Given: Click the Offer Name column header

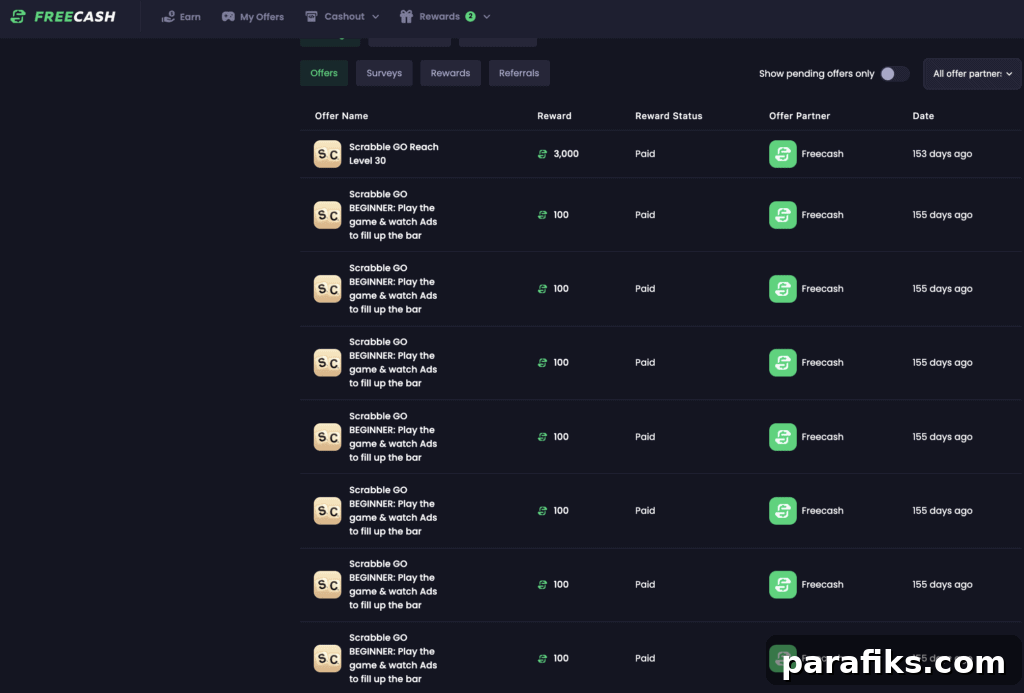Looking at the screenshot, I should point(342,116).
